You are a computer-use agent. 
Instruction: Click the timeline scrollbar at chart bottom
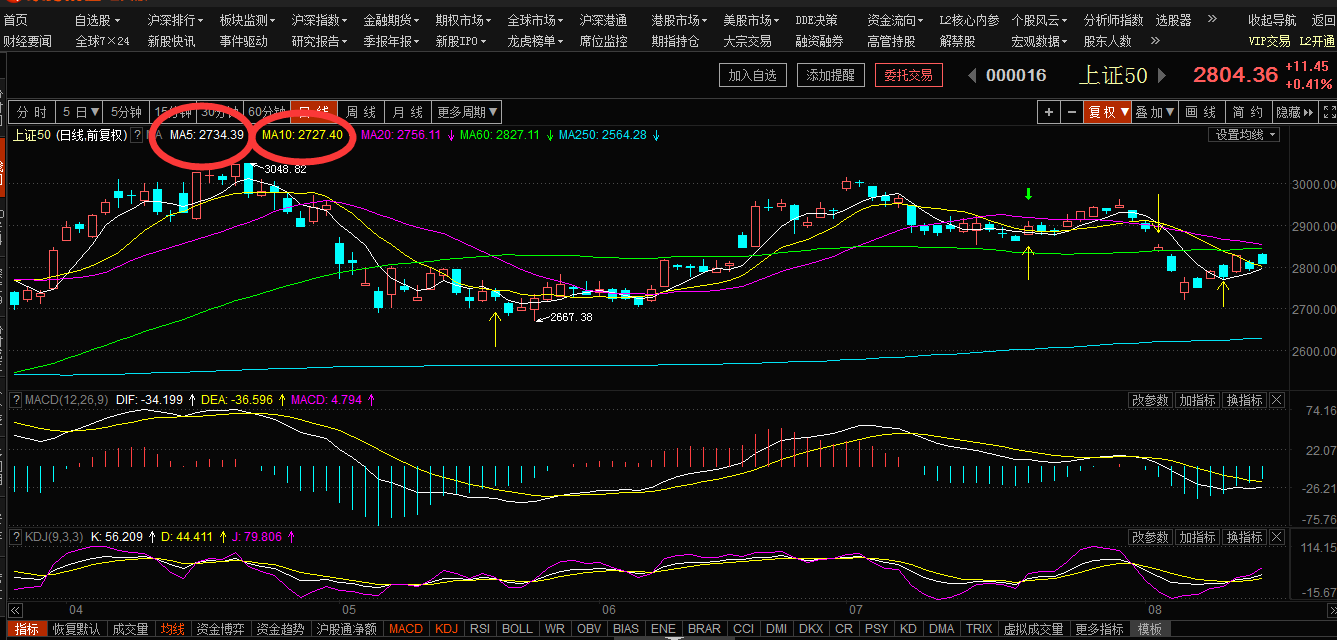[669, 608]
